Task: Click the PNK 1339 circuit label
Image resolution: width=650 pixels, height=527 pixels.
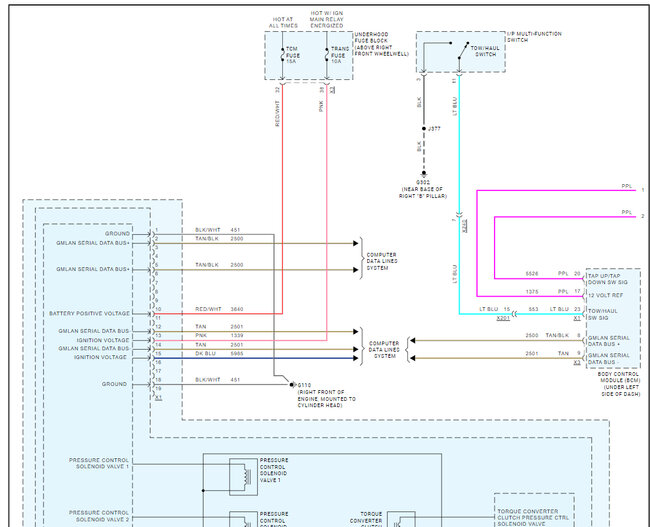Action: coord(219,335)
